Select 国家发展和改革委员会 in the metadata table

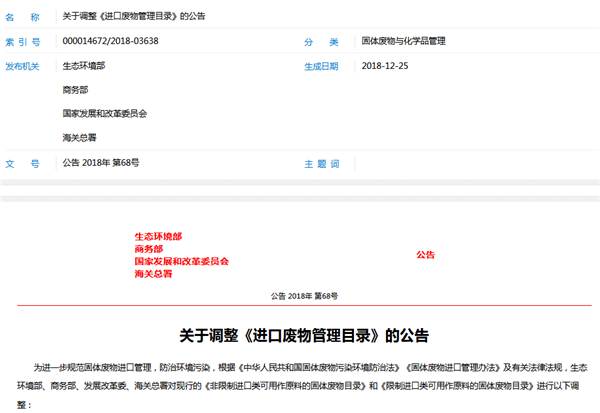104,114
